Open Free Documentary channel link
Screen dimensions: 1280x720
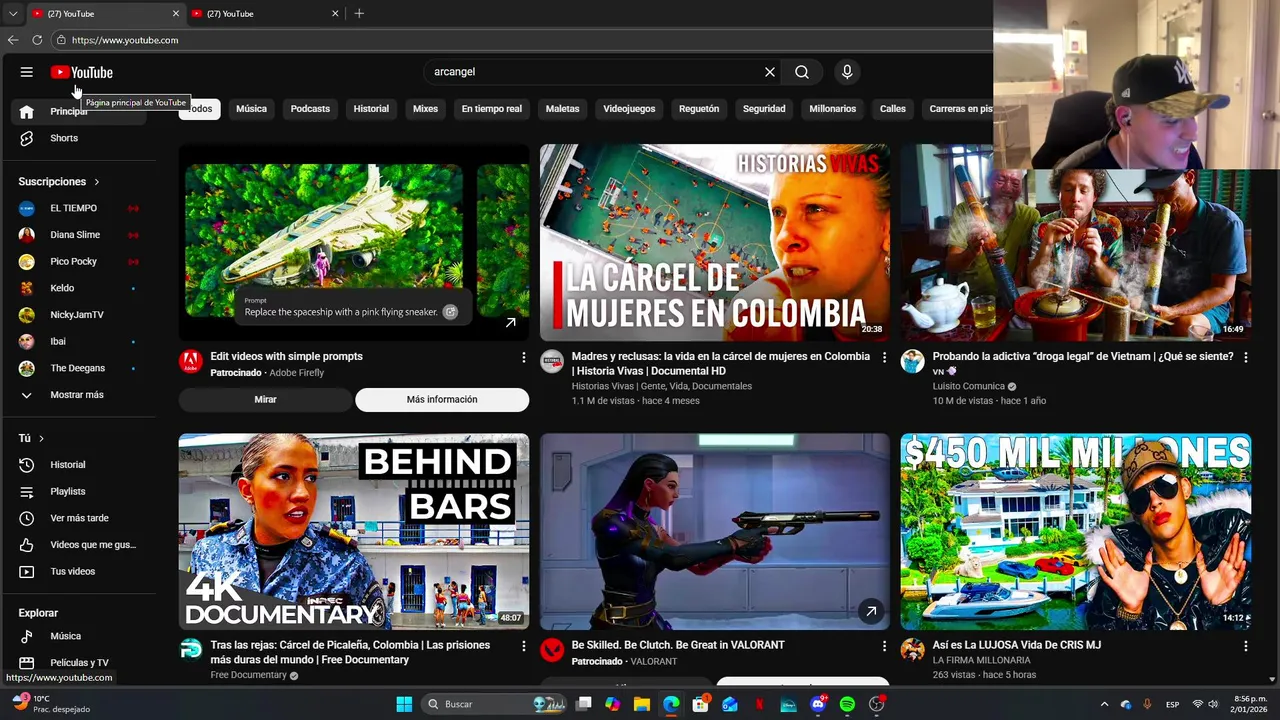pos(248,675)
